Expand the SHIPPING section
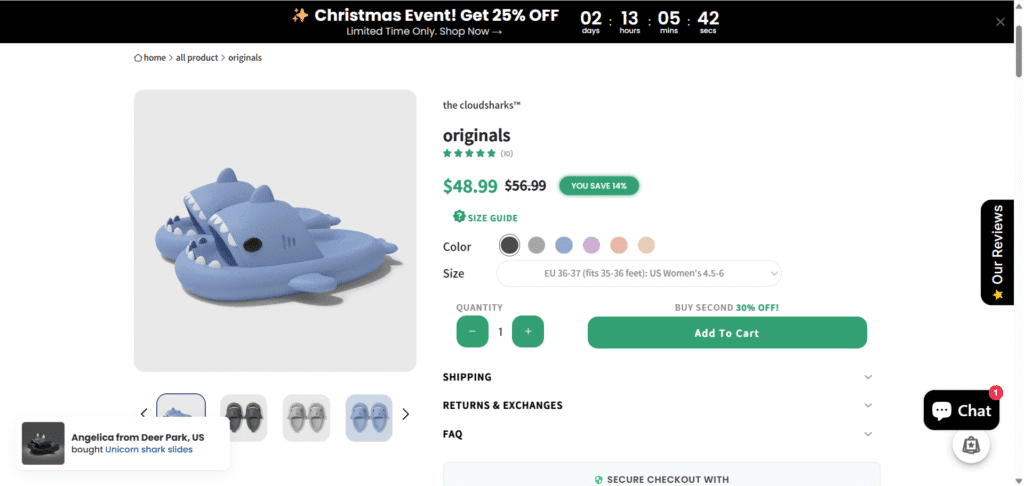Screen dimensions: 1024x486 (x=657, y=377)
